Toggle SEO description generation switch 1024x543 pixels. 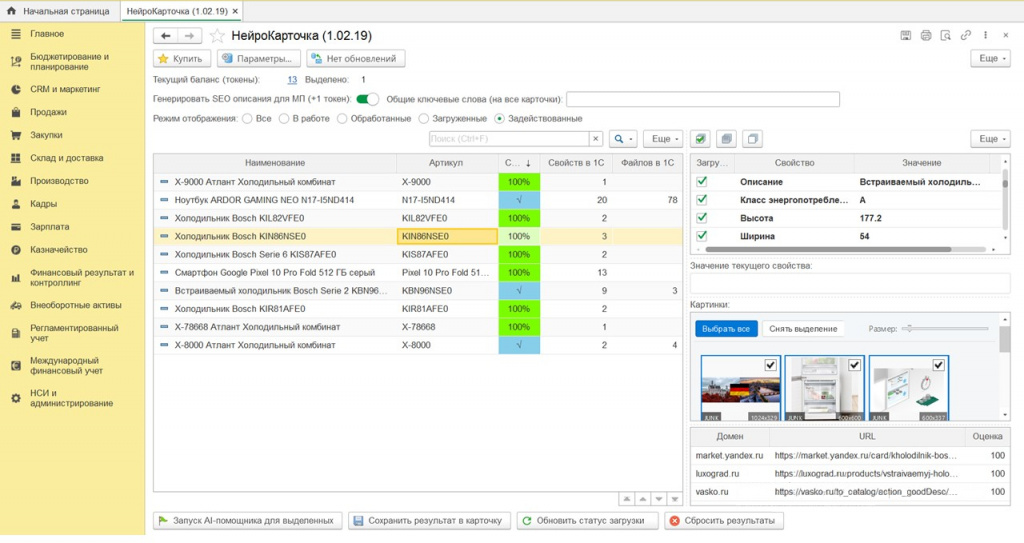click(367, 99)
